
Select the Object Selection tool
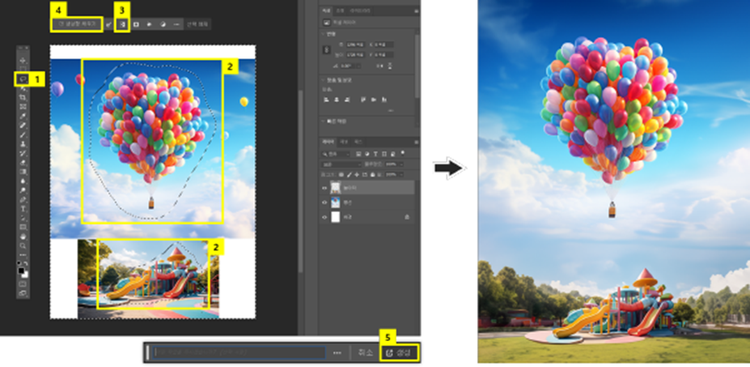pos(23,88)
